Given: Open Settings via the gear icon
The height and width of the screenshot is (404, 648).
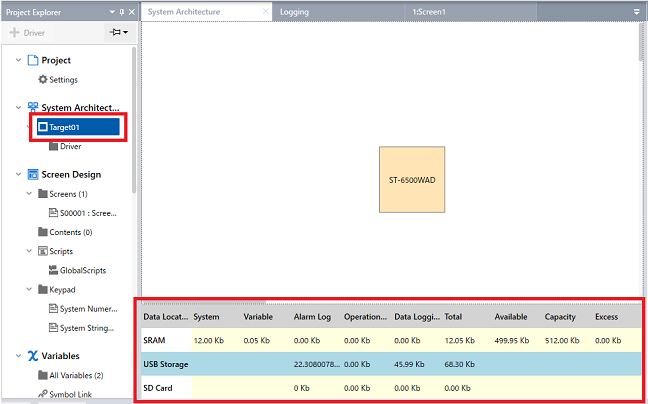Looking at the screenshot, I should click(42, 80).
